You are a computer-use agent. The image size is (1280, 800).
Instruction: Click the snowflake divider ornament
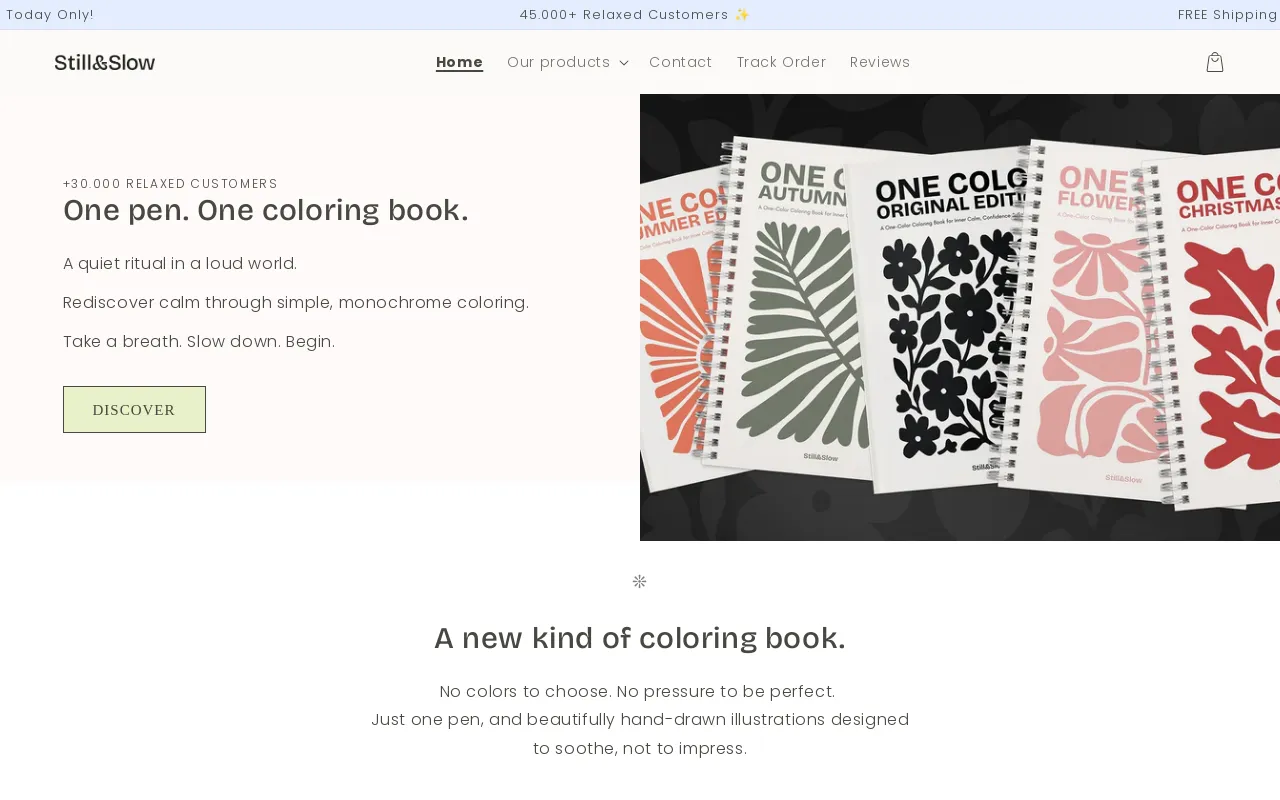click(x=640, y=581)
